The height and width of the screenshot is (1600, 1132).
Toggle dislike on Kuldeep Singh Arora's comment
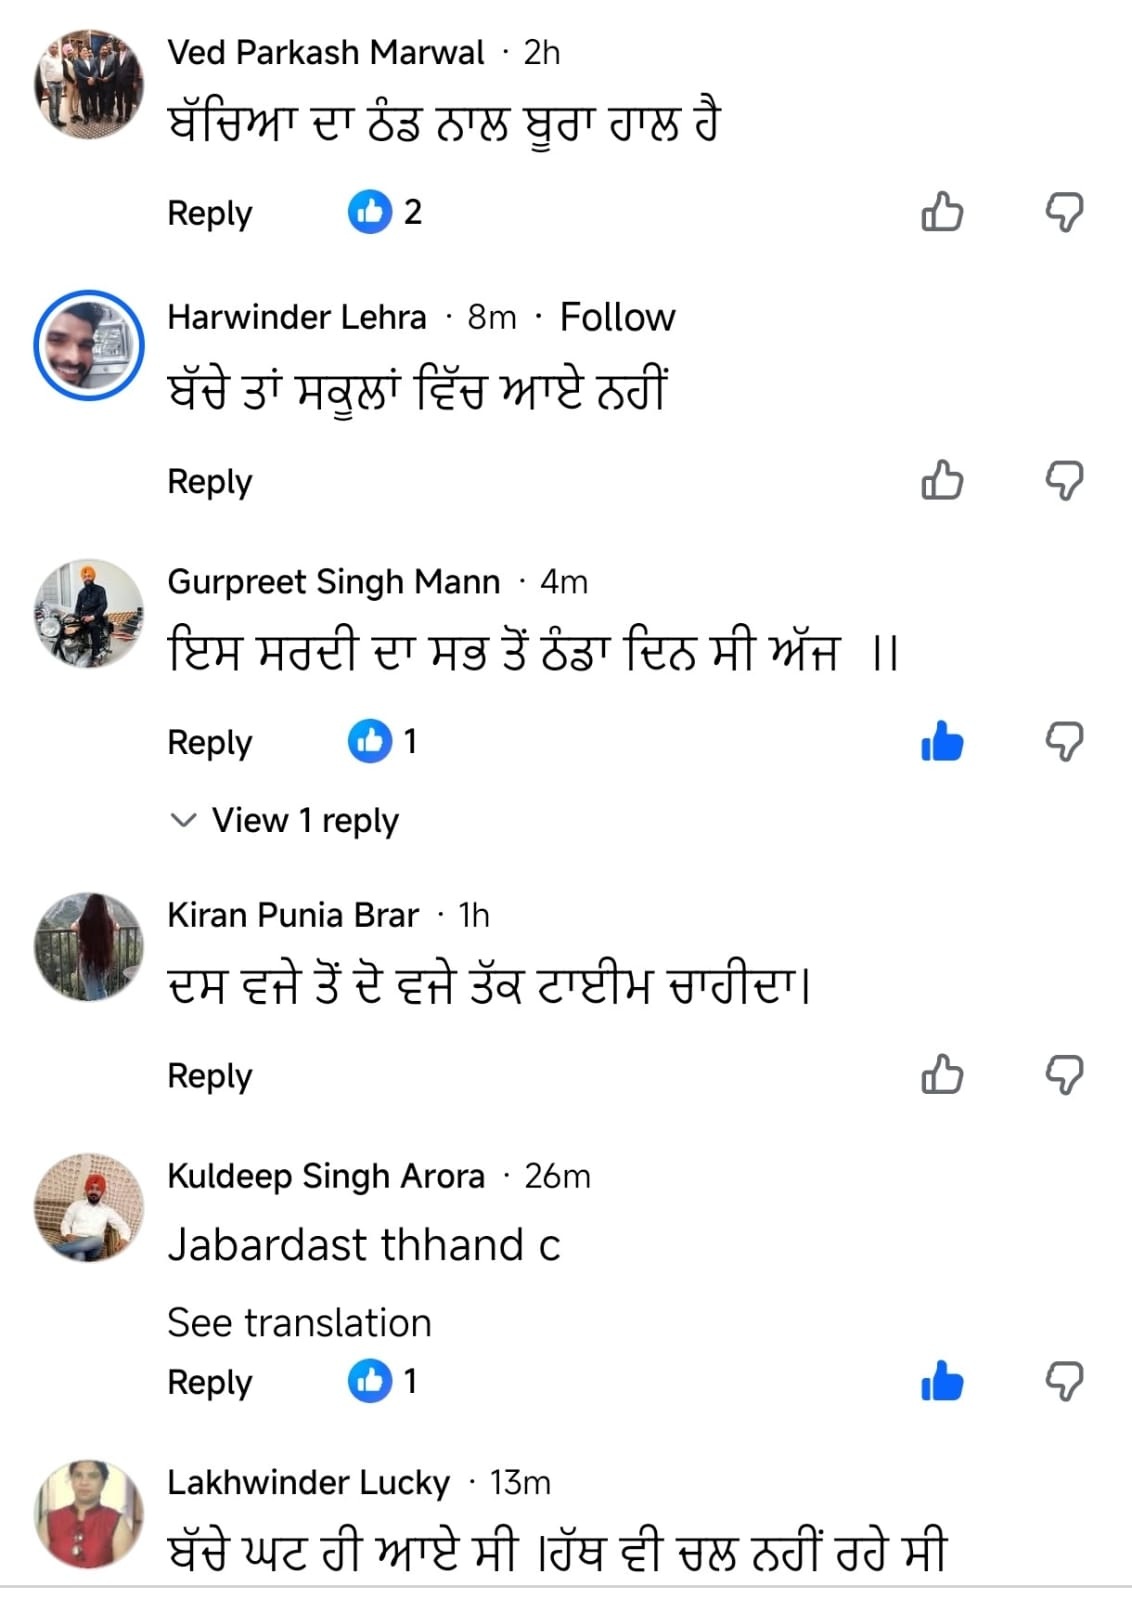pos(1065,1382)
